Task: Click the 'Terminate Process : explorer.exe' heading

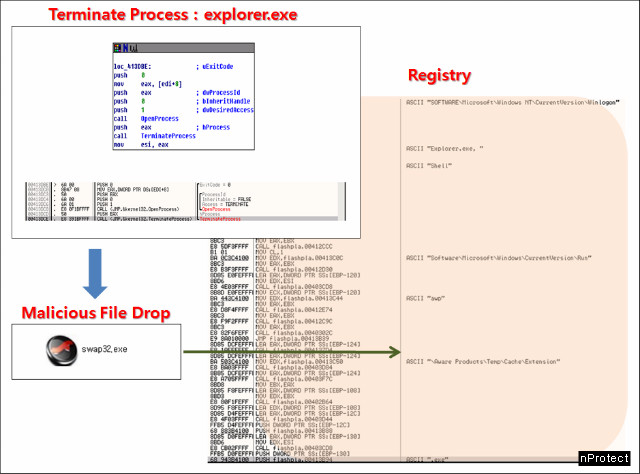Action: point(173,15)
